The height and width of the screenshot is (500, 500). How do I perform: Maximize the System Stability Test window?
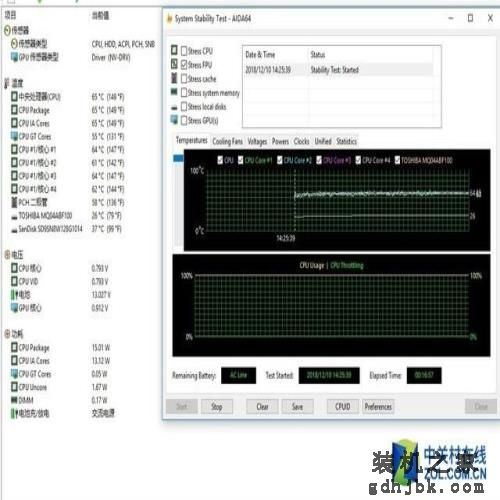click(x=470, y=18)
